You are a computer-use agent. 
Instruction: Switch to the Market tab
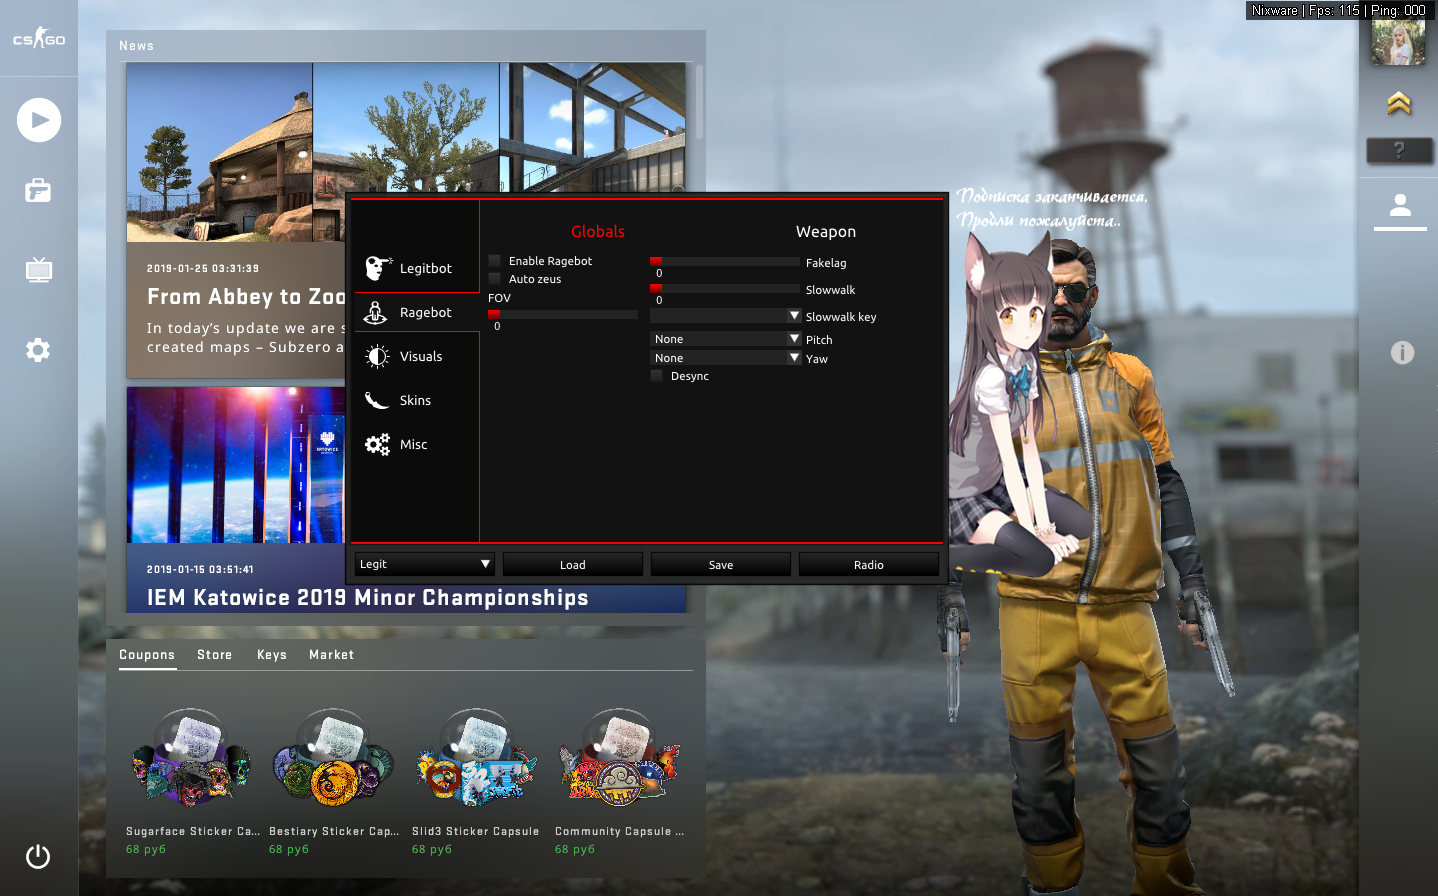click(x=332, y=655)
